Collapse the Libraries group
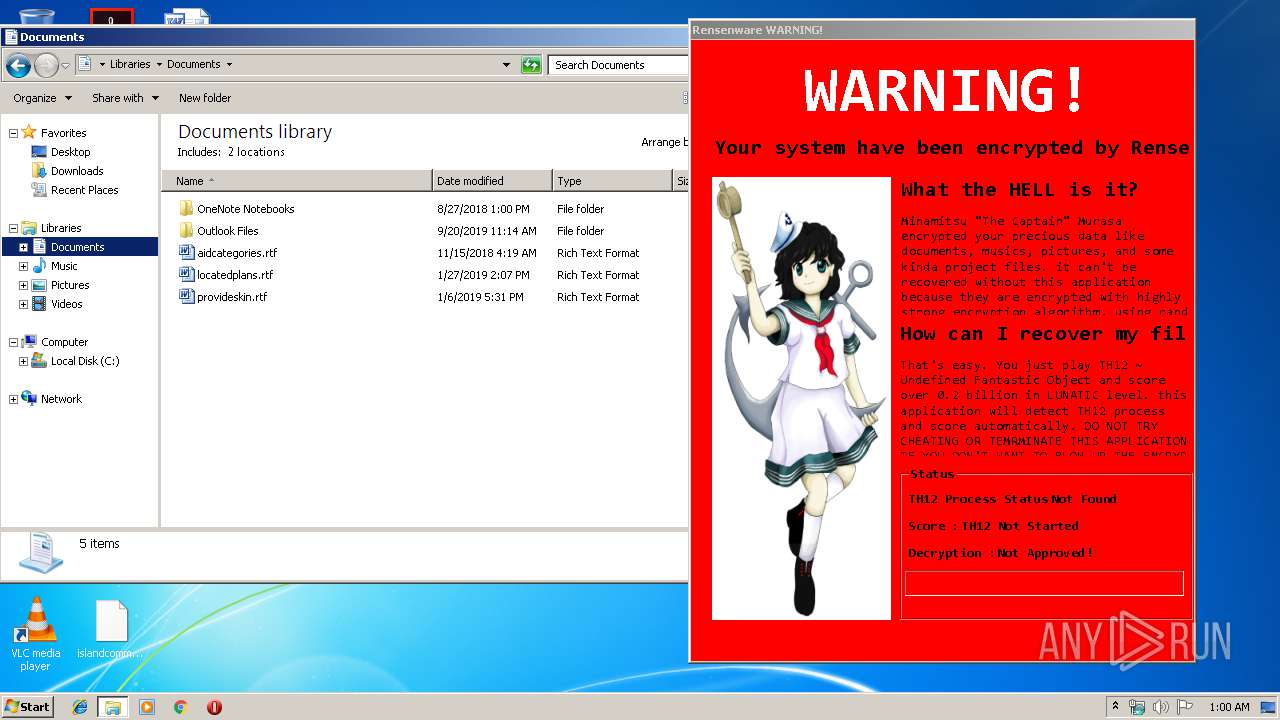Screen dimensions: 1280x720 (13, 228)
